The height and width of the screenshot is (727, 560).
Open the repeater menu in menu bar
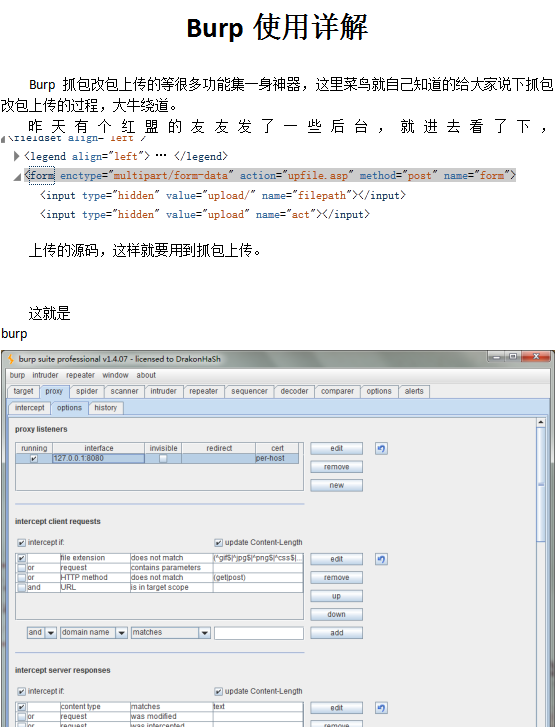80,375
